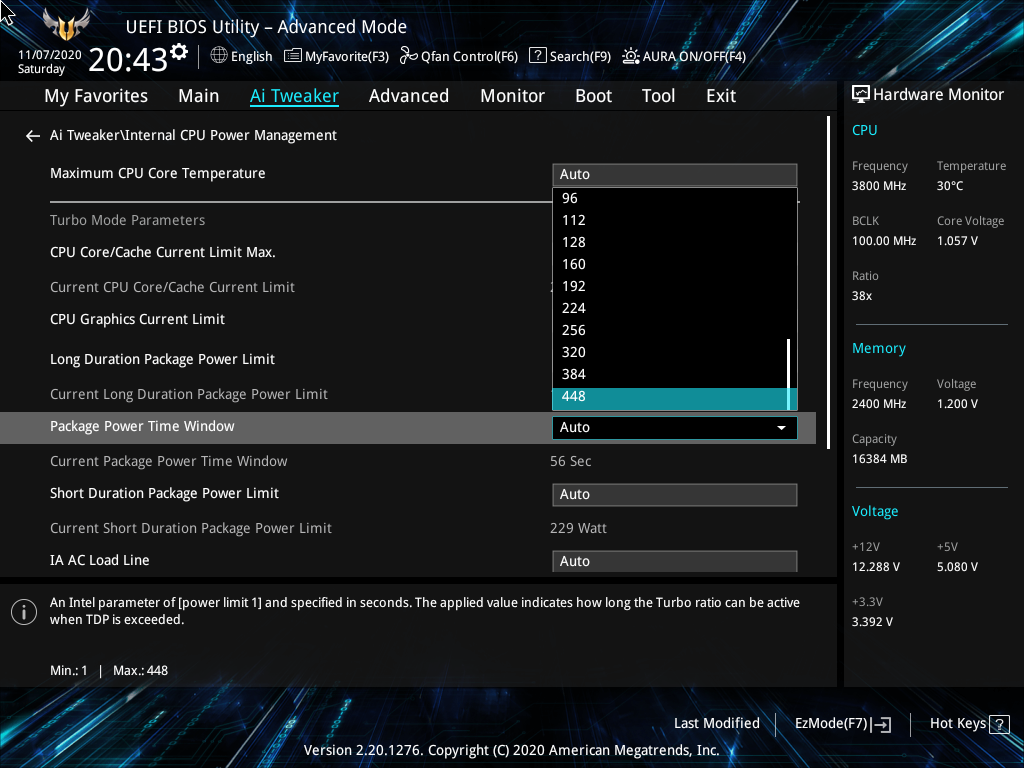1024x768 pixels.
Task: Switch to the Main tab
Action: [x=199, y=96]
